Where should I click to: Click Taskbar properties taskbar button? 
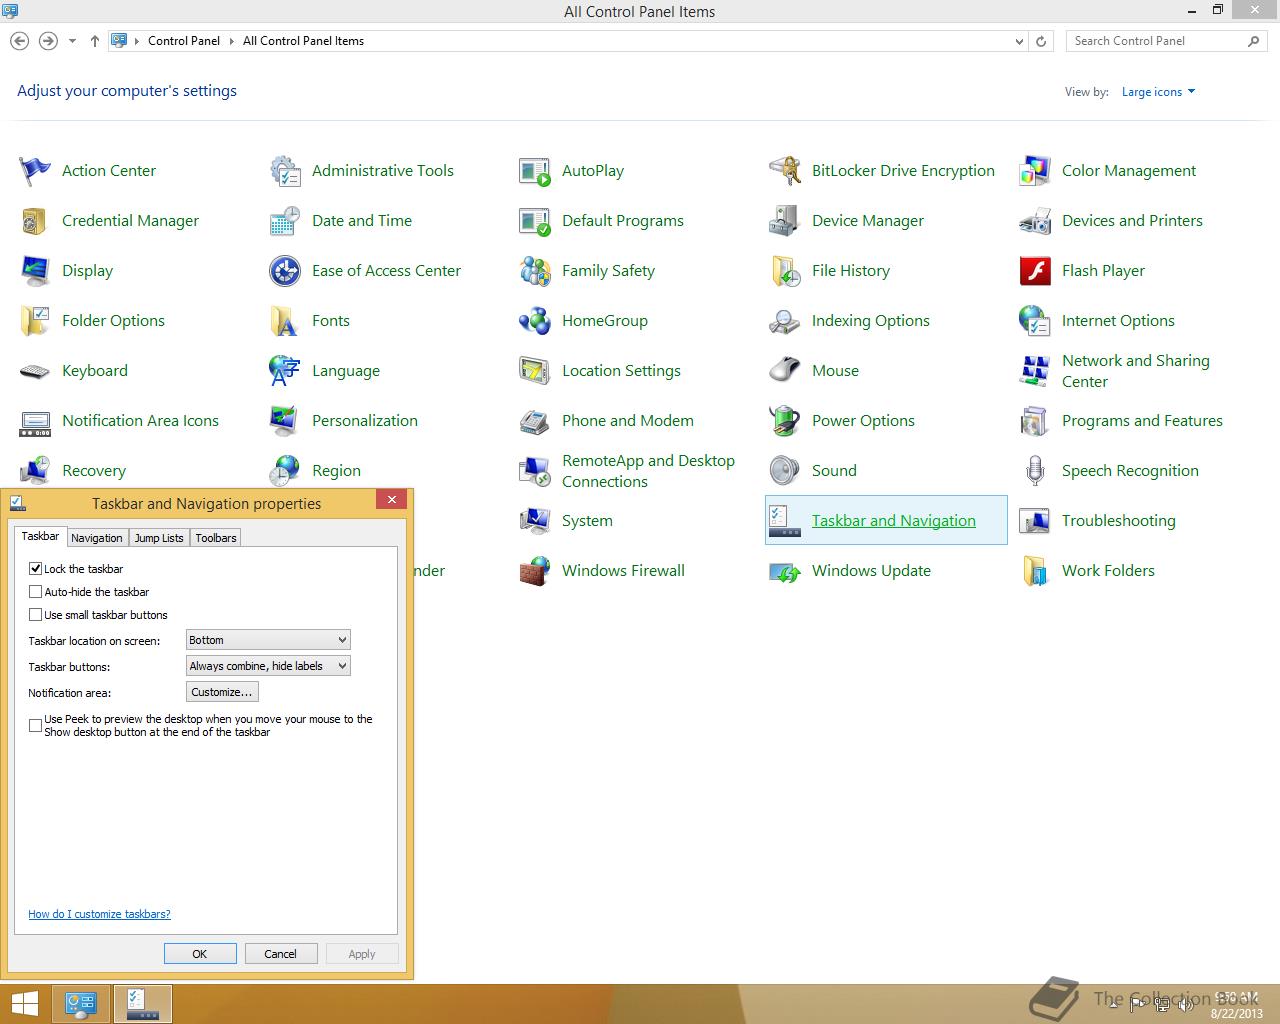coord(143,1004)
